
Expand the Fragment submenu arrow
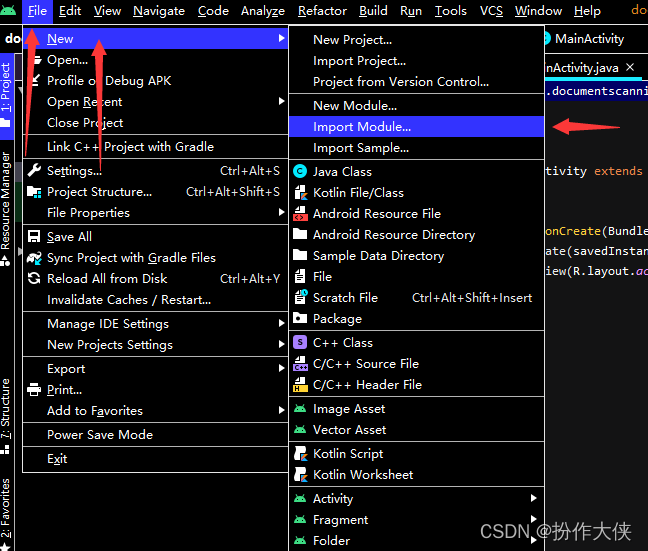(x=534, y=519)
